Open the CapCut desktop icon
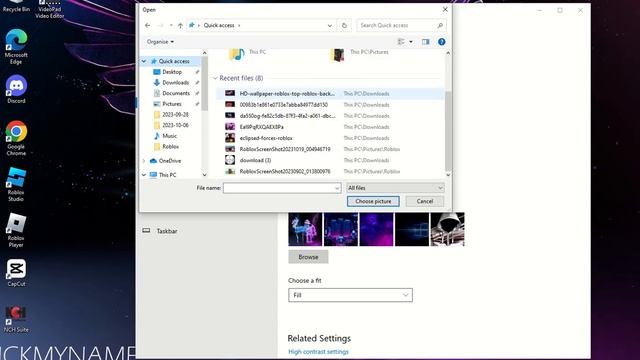640x360 pixels. (x=16, y=273)
